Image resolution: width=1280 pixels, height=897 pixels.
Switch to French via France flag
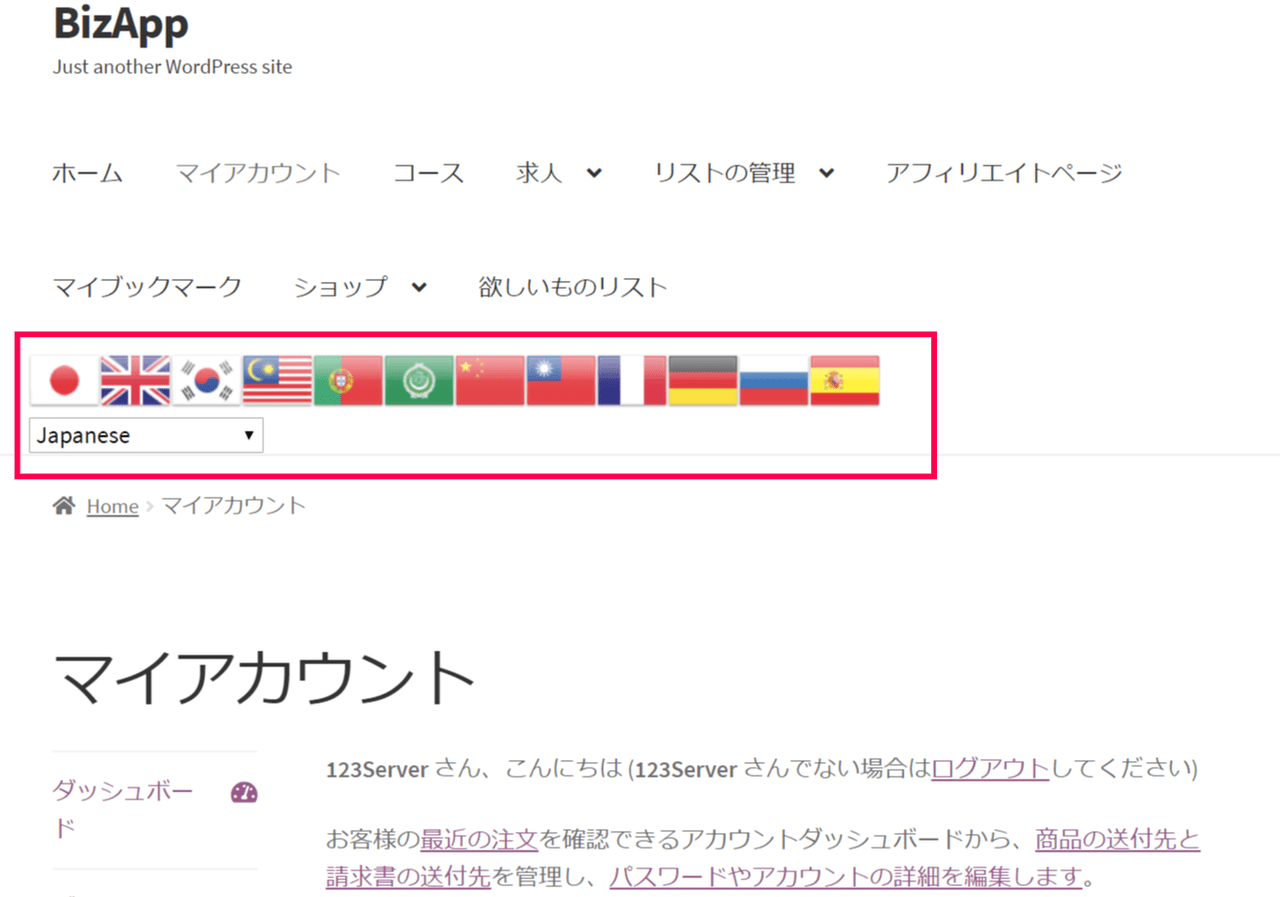(x=632, y=380)
